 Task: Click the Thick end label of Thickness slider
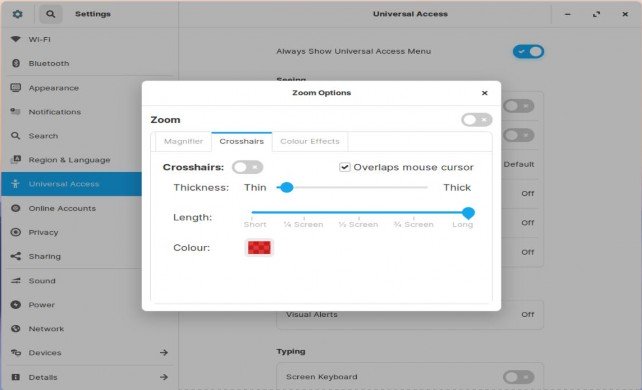(457, 187)
